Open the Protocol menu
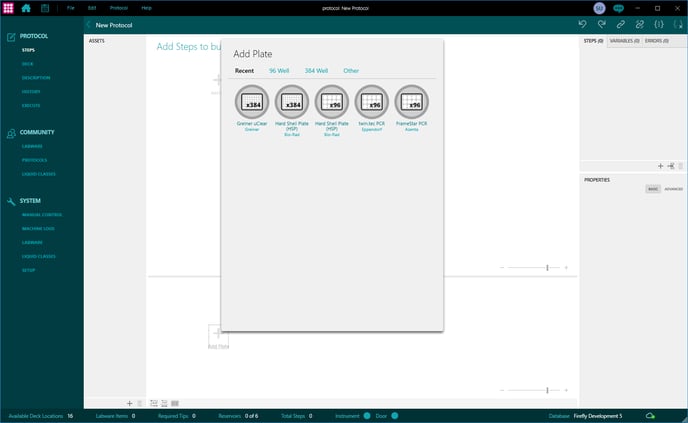Viewport: 688px width, 423px height. click(119, 8)
